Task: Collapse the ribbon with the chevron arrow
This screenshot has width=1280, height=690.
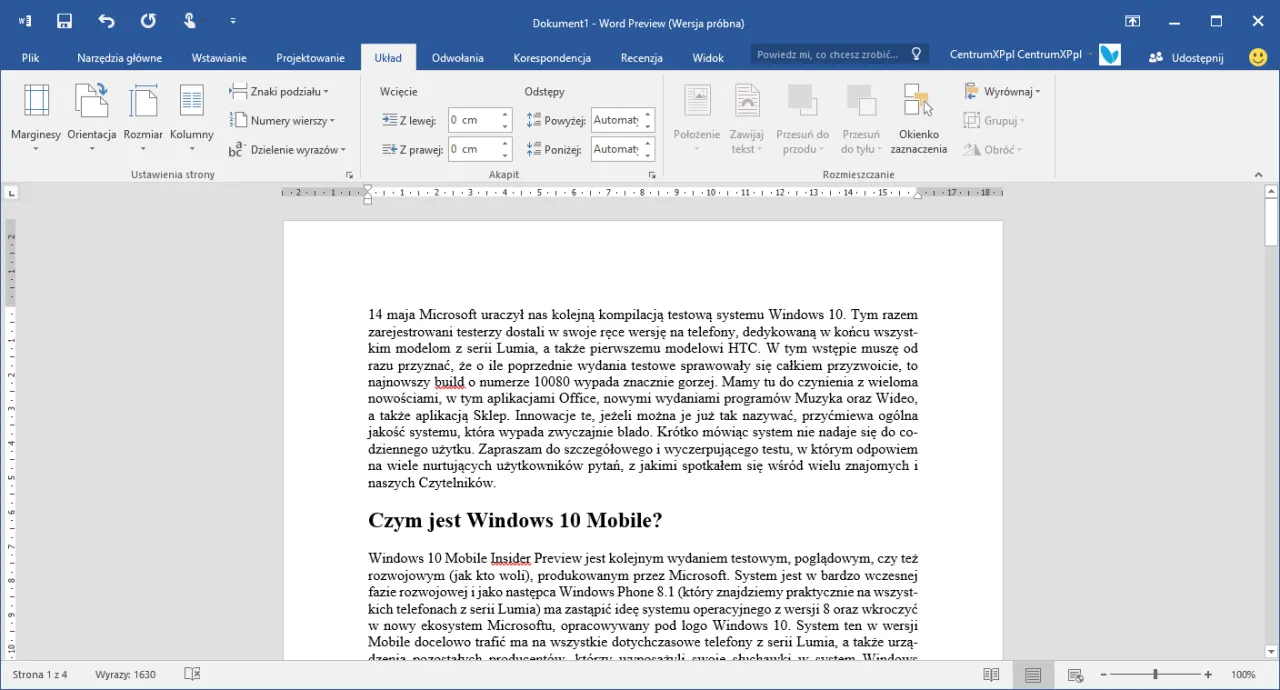Action: (x=1258, y=175)
